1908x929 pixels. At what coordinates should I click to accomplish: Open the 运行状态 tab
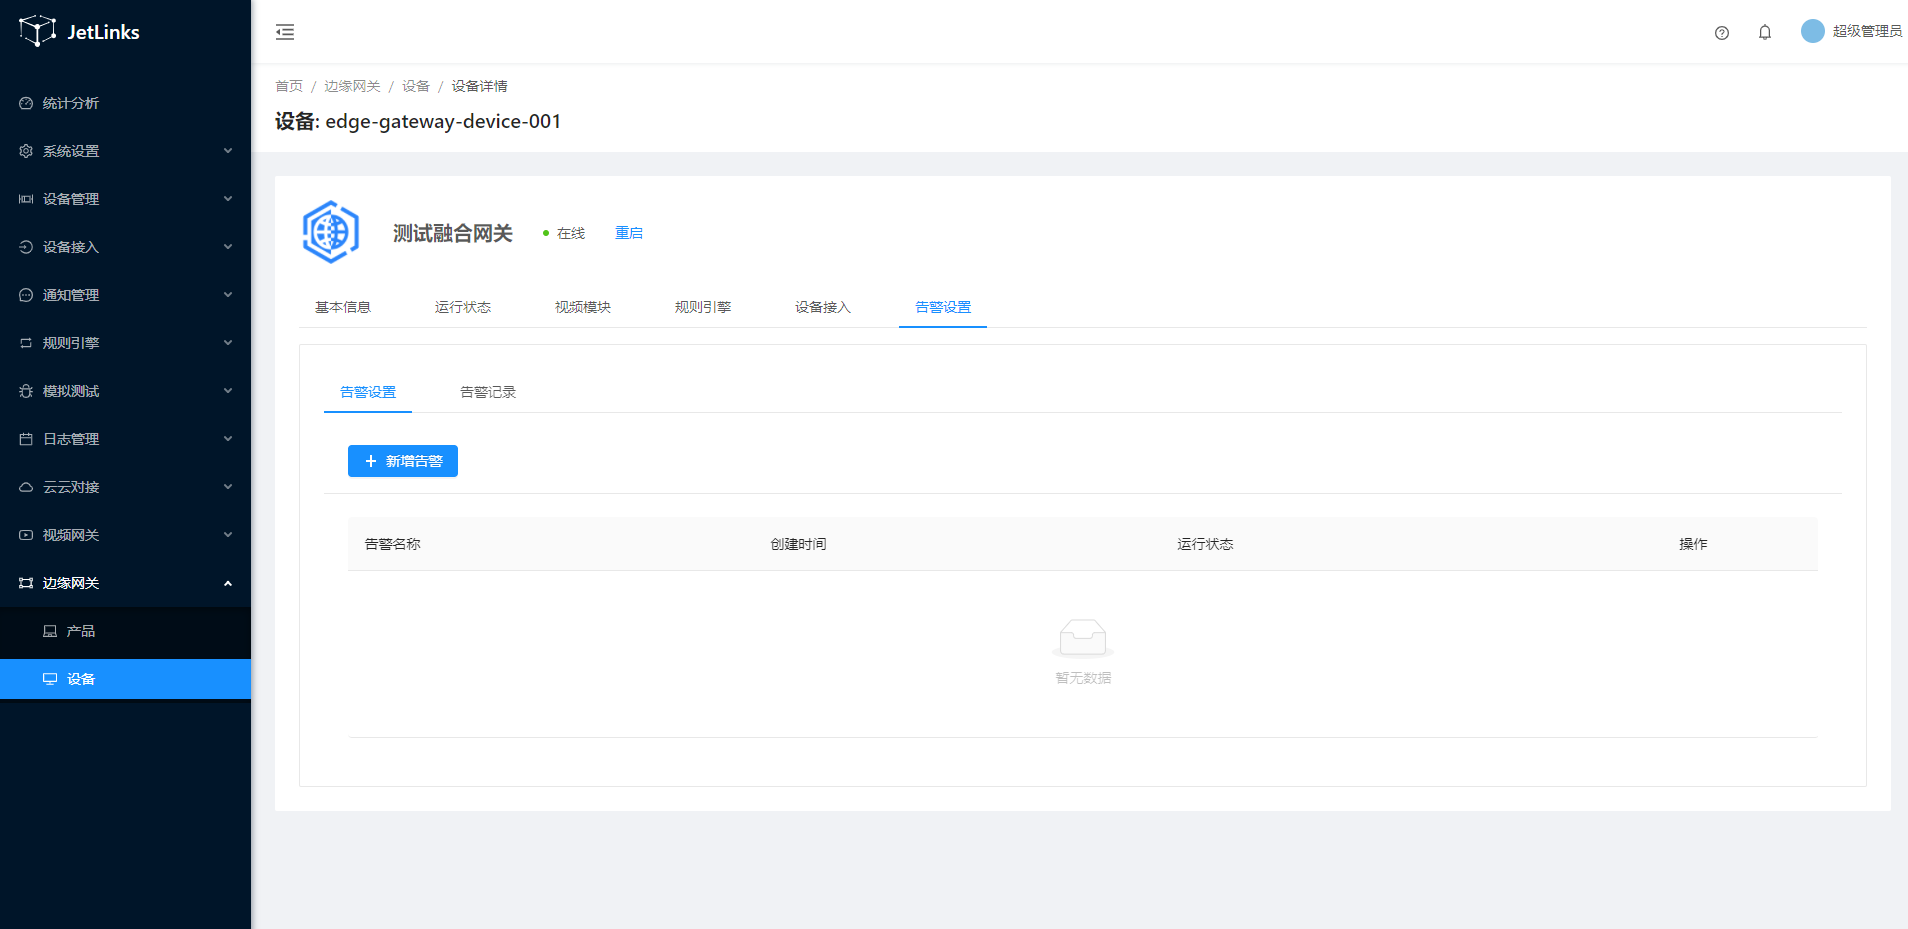[462, 307]
